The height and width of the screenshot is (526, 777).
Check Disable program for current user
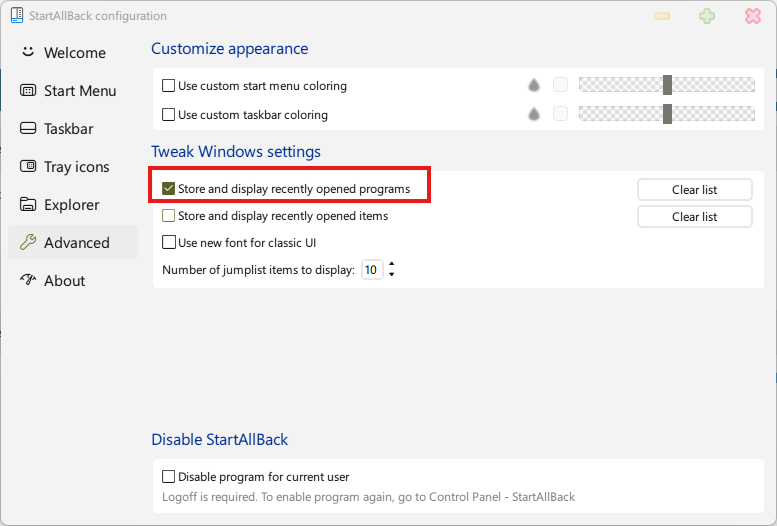(168, 476)
